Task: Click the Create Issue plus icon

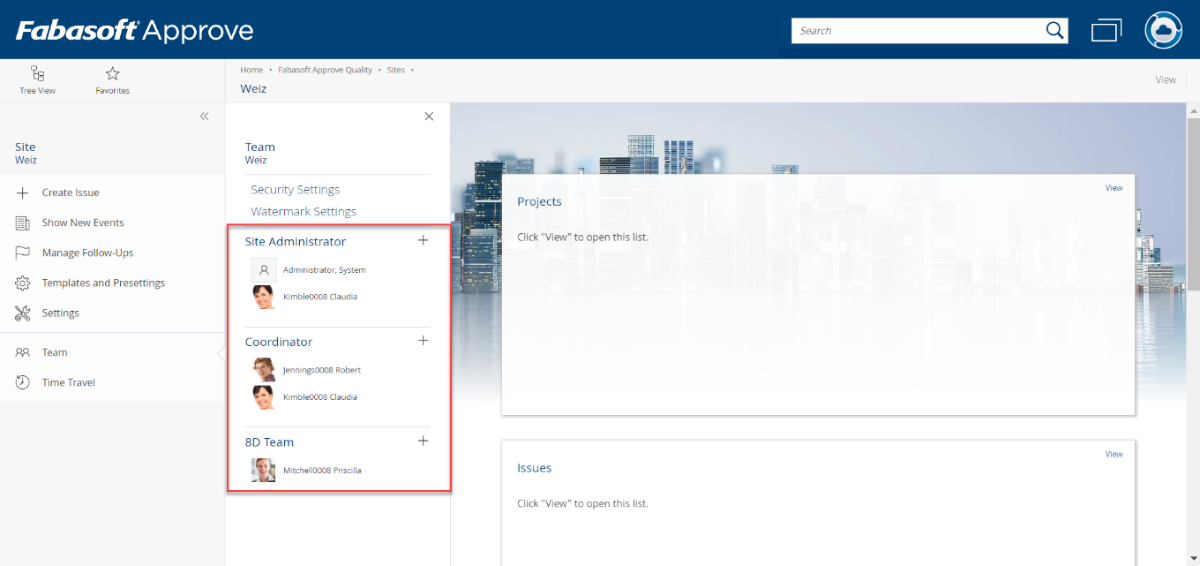Action: pos(22,193)
